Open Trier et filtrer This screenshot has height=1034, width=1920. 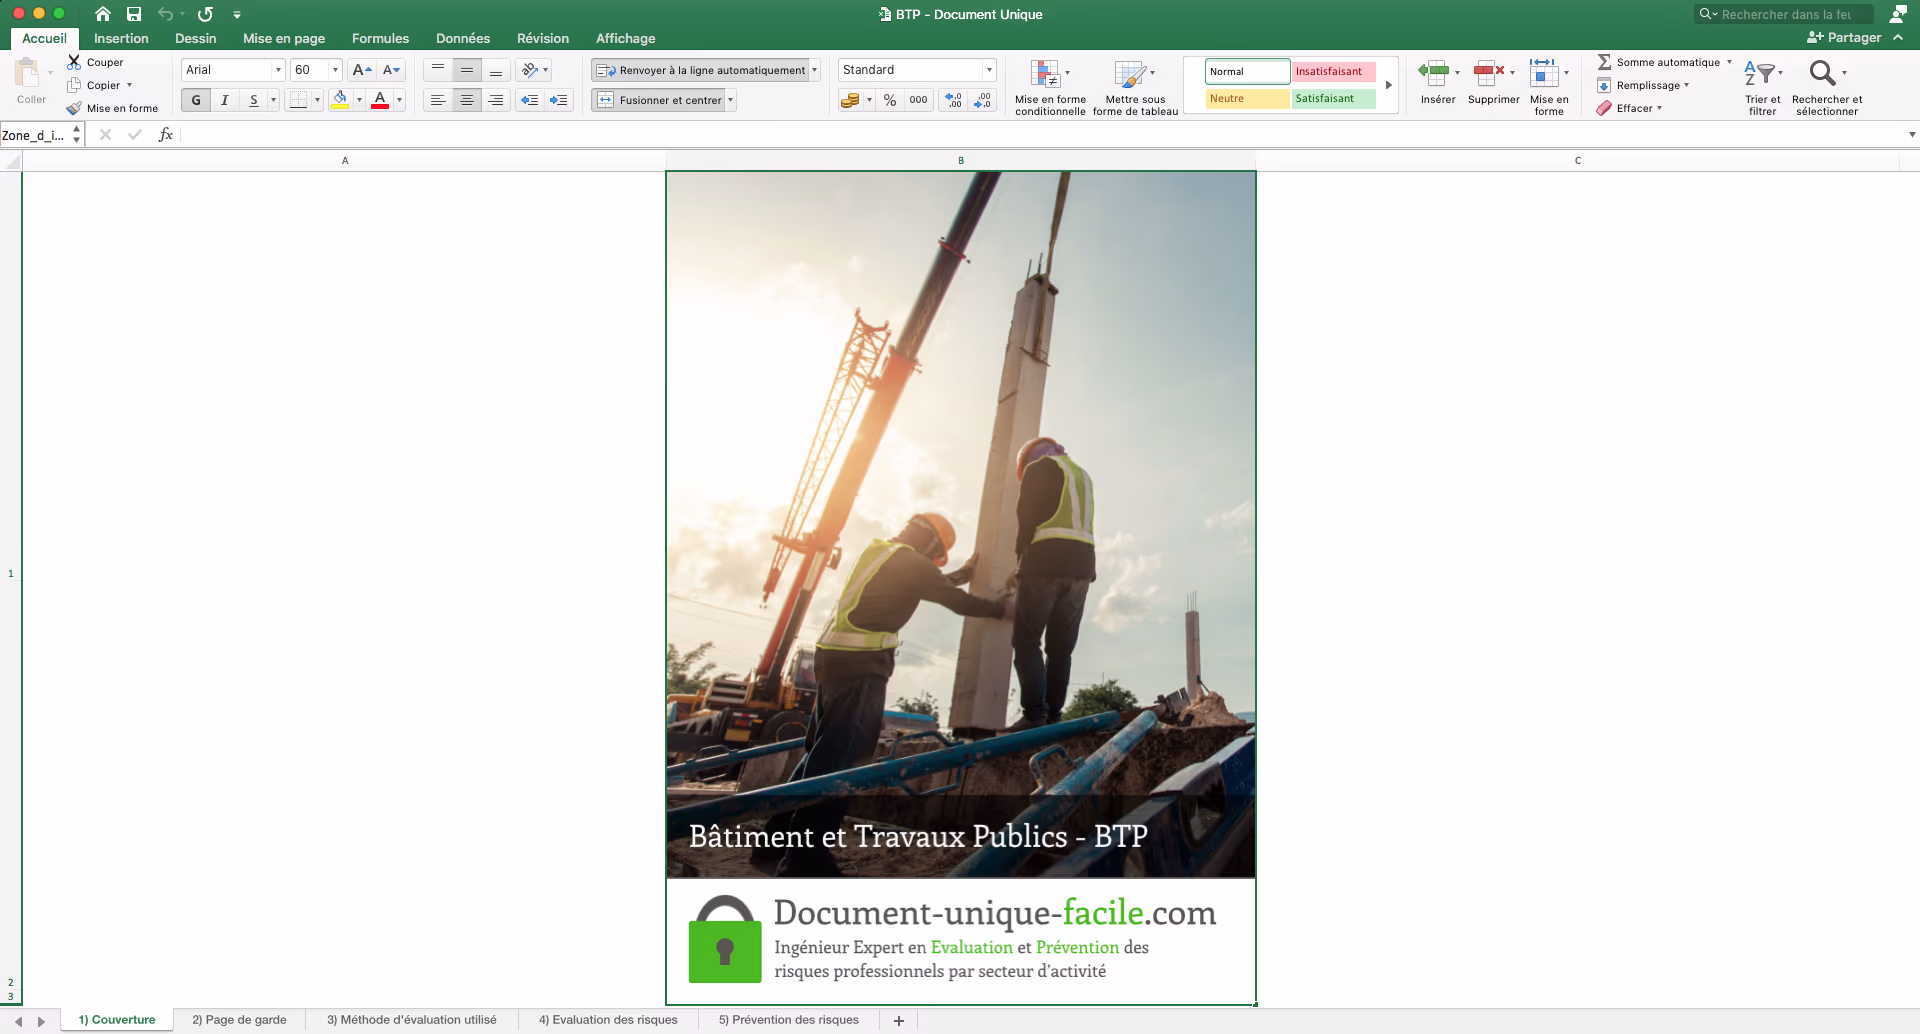(1762, 87)
